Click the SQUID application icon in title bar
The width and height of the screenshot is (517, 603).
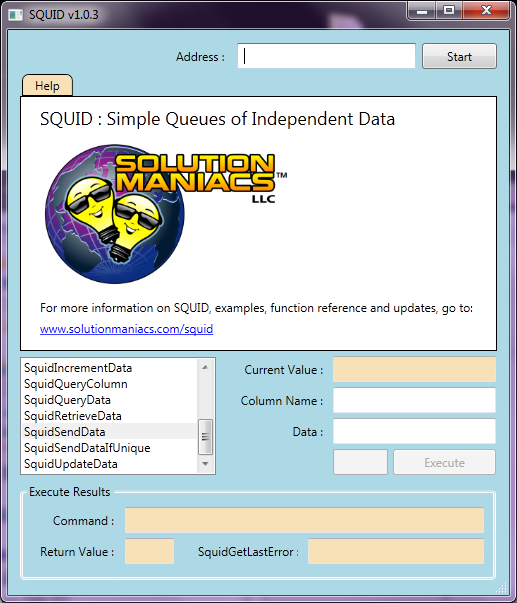tap(15, 15)
